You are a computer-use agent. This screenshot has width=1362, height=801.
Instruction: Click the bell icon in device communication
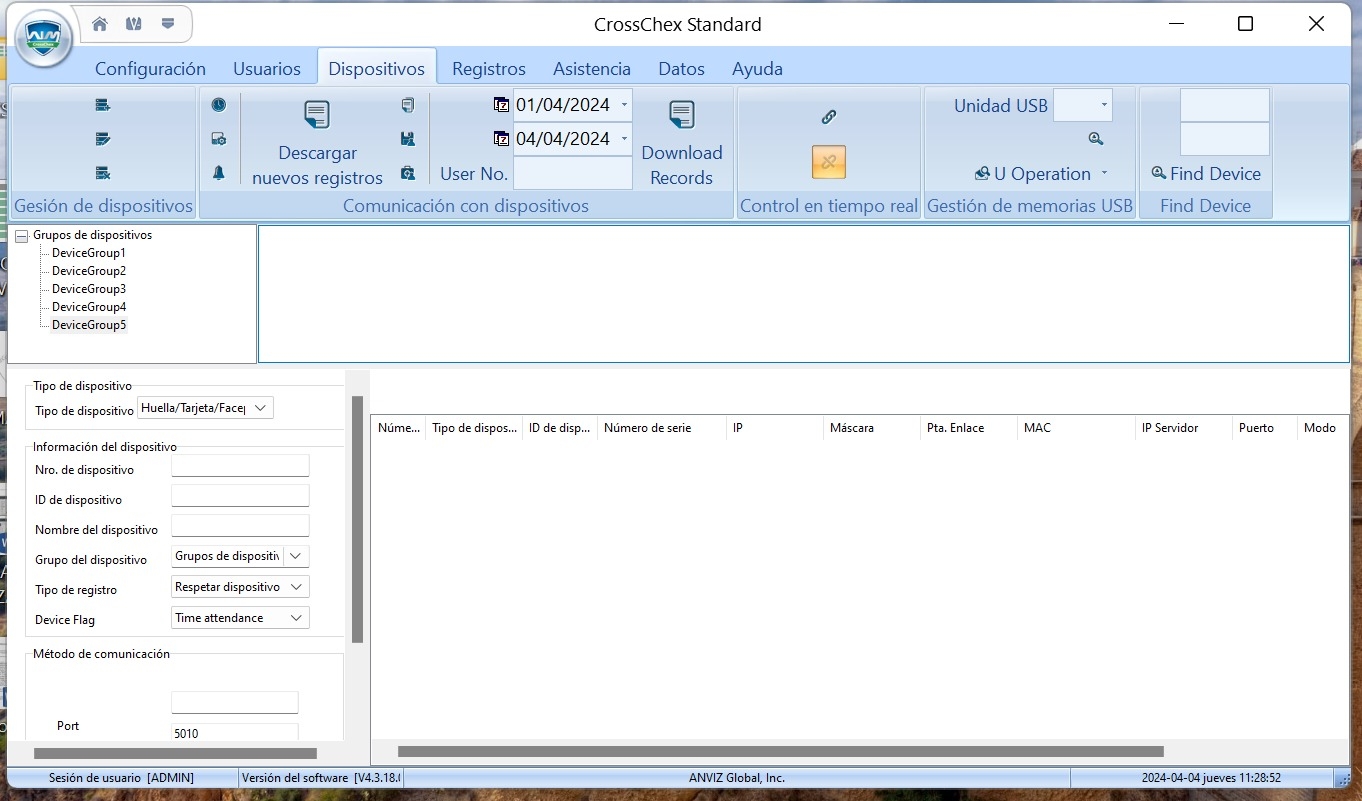(x=218, y=173)
